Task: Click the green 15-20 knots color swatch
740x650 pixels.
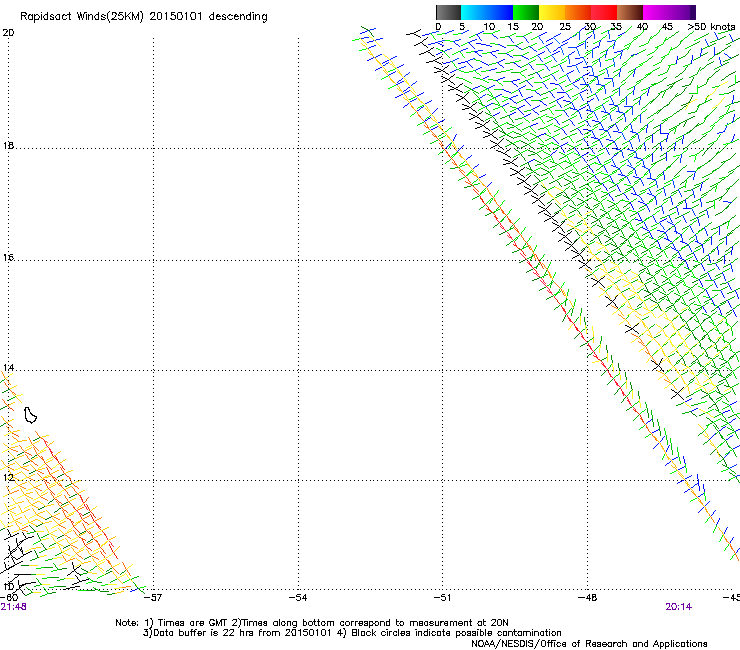Action: click(526, 12)
